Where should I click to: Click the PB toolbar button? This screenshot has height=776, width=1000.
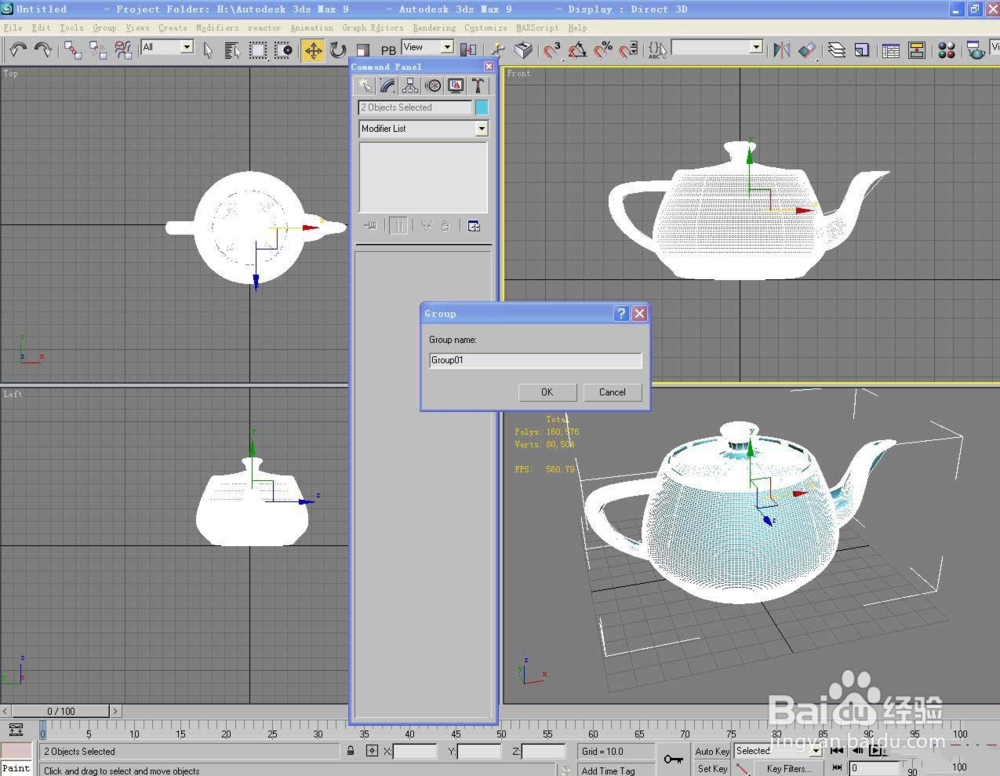[x=388, y=50]
